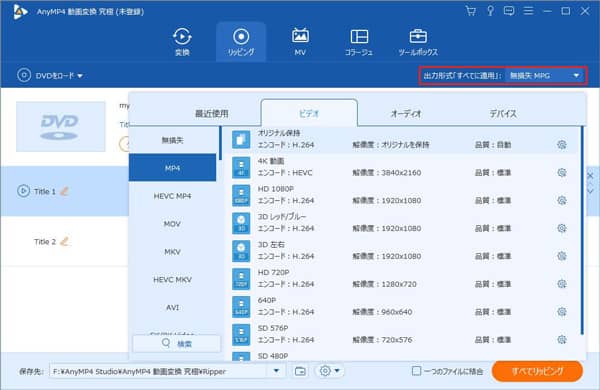Viewport: 600px width, 390px height.
Task: Choose AVI format category
Action: (173, 307)
